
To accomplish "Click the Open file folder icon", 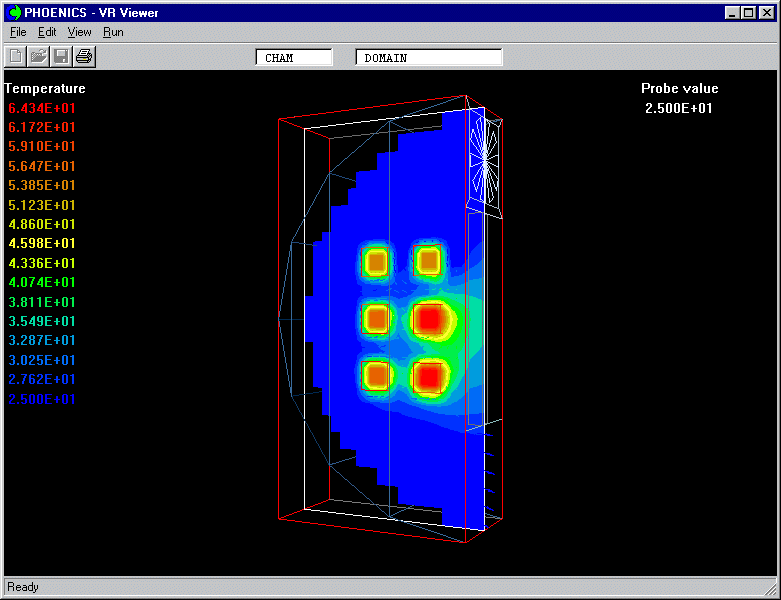I will (x=38, y=56).
